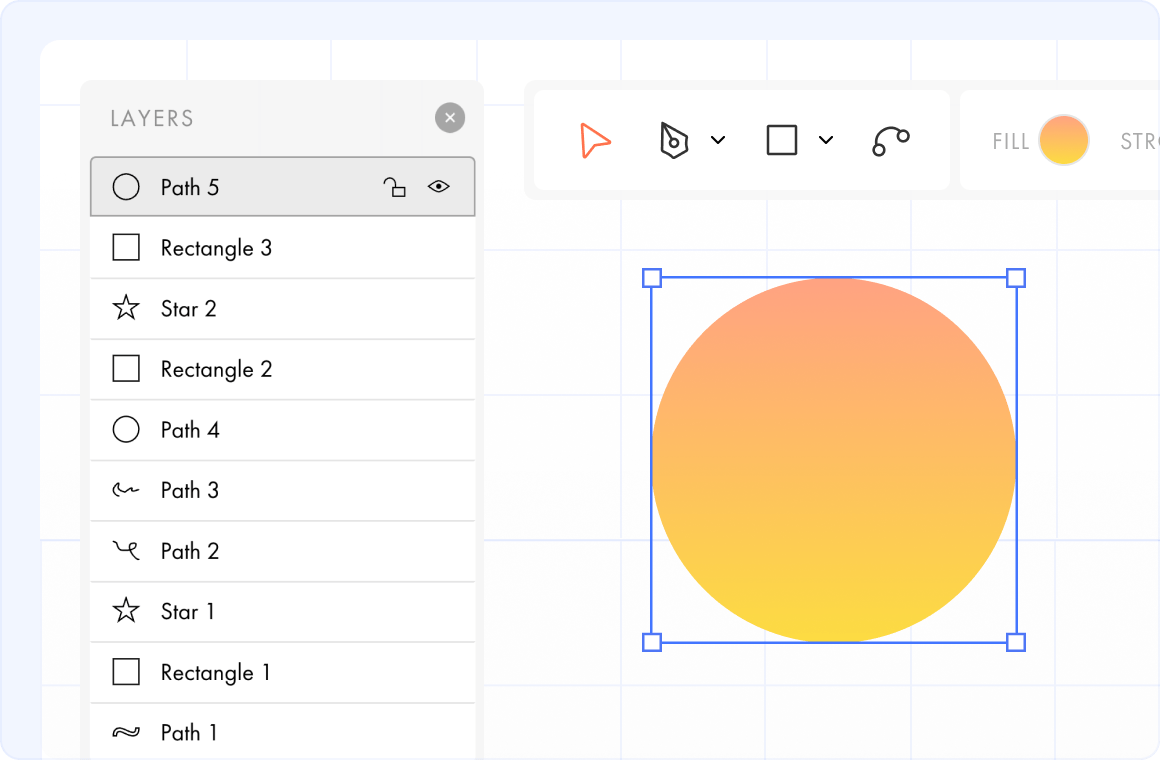Select the orange arrow selection tool
The width and height of the screenshot is (1160, 760).
594,140
